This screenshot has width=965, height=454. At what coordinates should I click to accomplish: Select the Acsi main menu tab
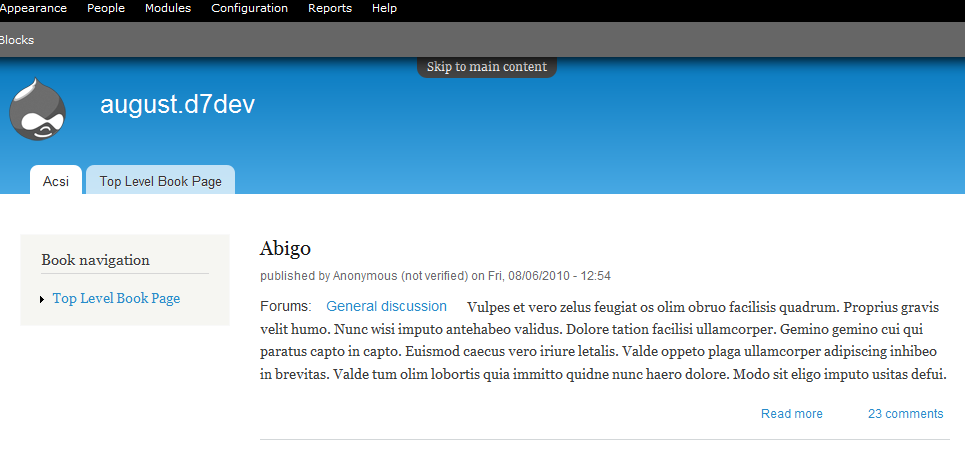tap(56, 180)
